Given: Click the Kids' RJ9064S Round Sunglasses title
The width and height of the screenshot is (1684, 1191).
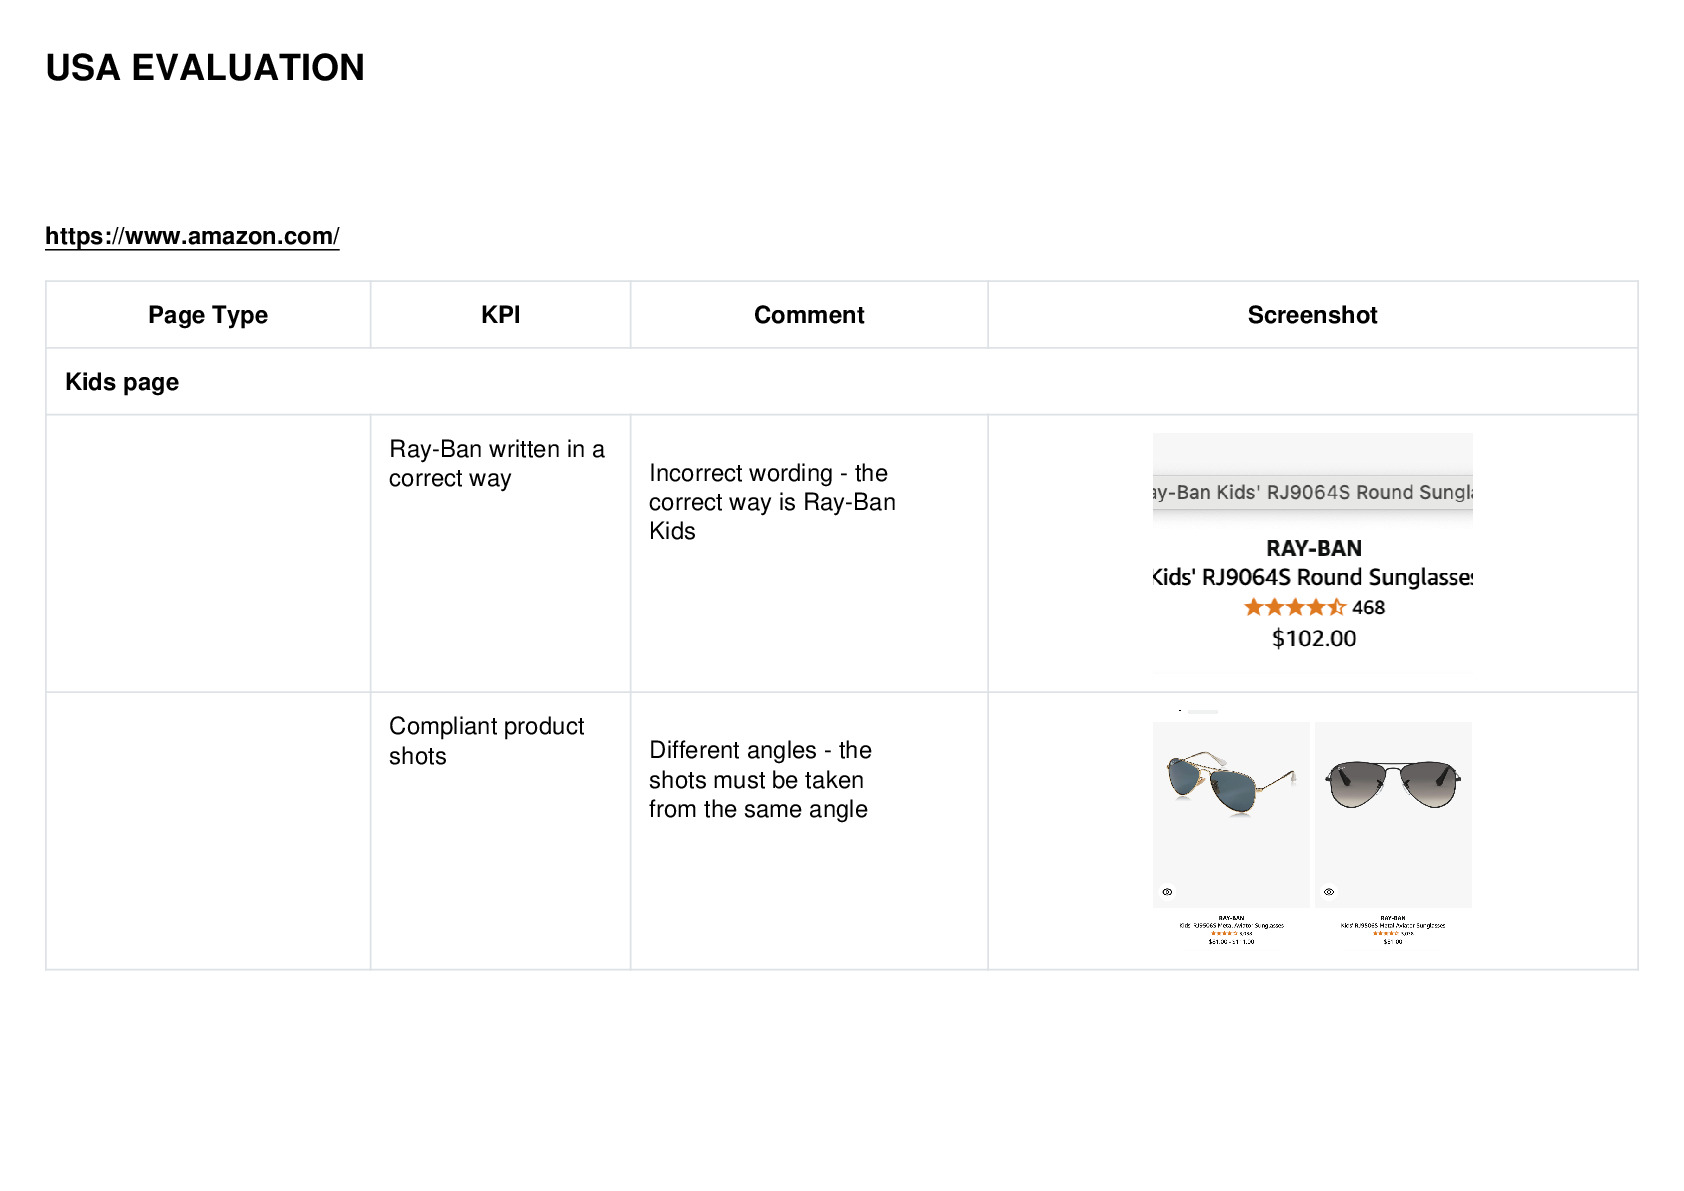Looking at the screenshot, I should coord(1313,577).
